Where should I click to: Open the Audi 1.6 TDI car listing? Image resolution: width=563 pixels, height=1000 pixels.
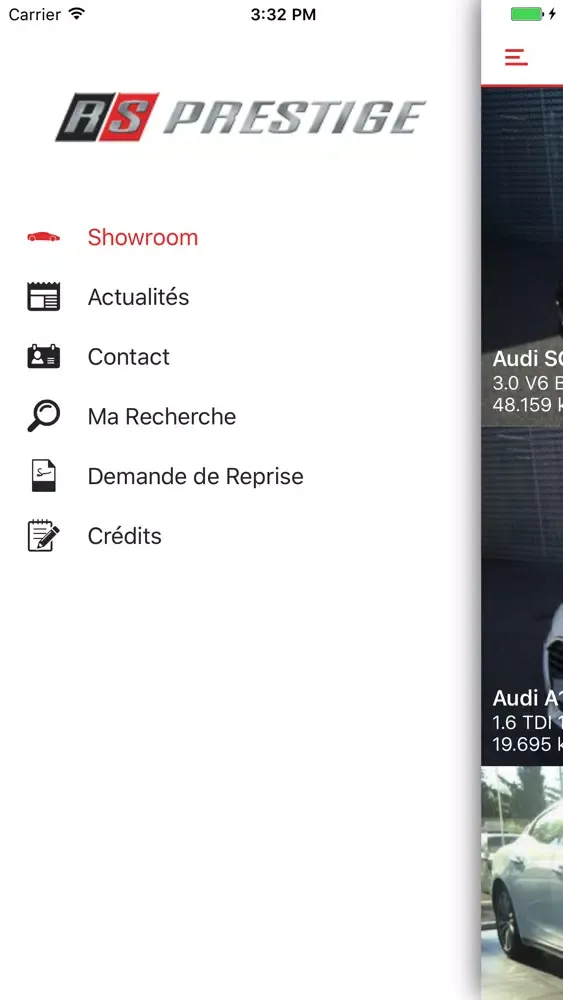point(522,596)
